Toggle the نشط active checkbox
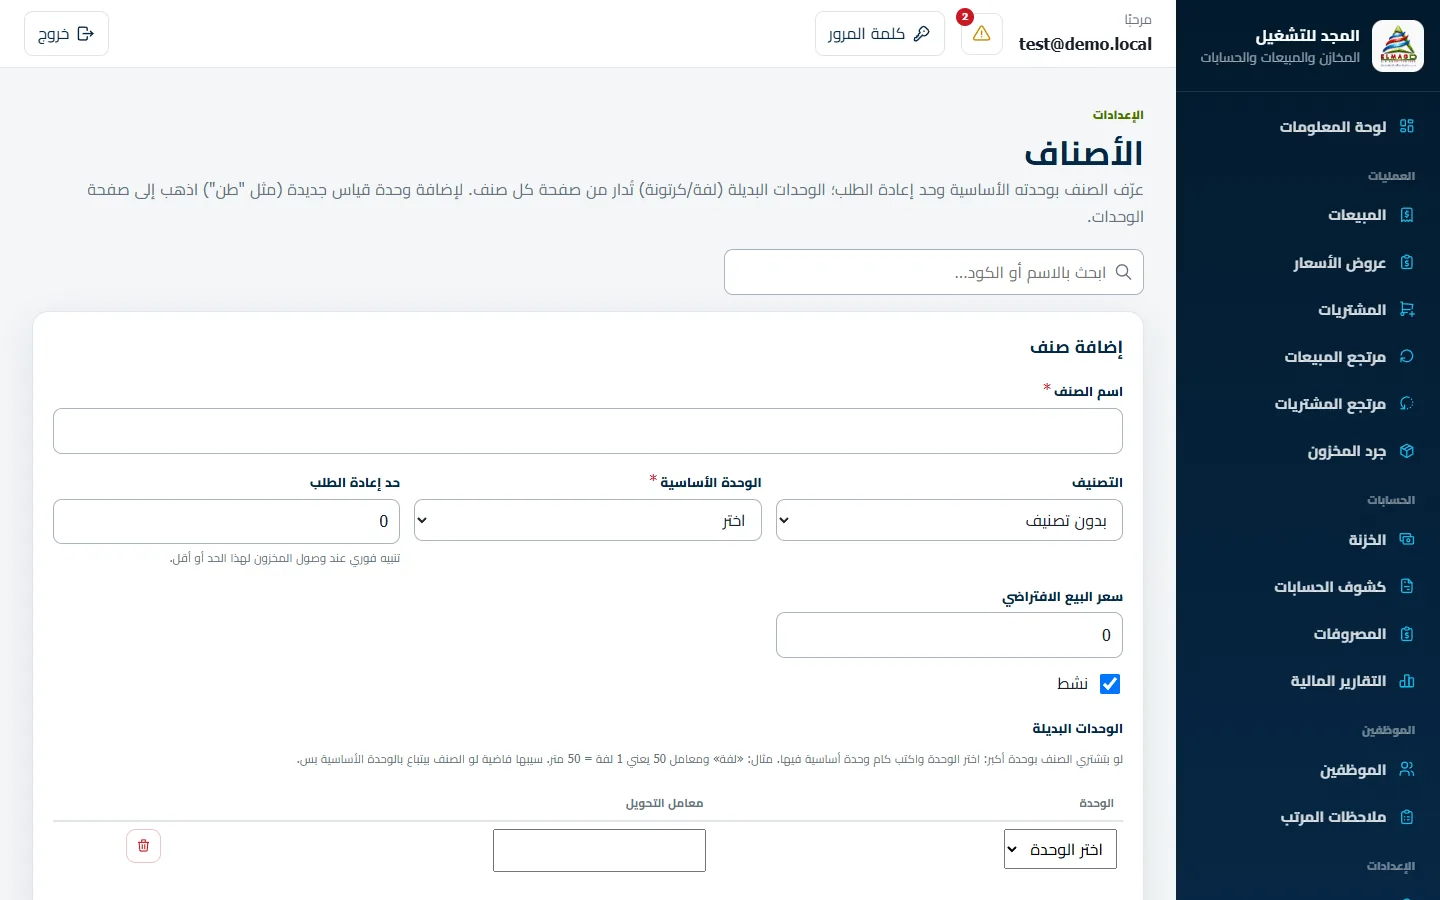Screen dimensions: 1440x900 tap(1110, 684)
